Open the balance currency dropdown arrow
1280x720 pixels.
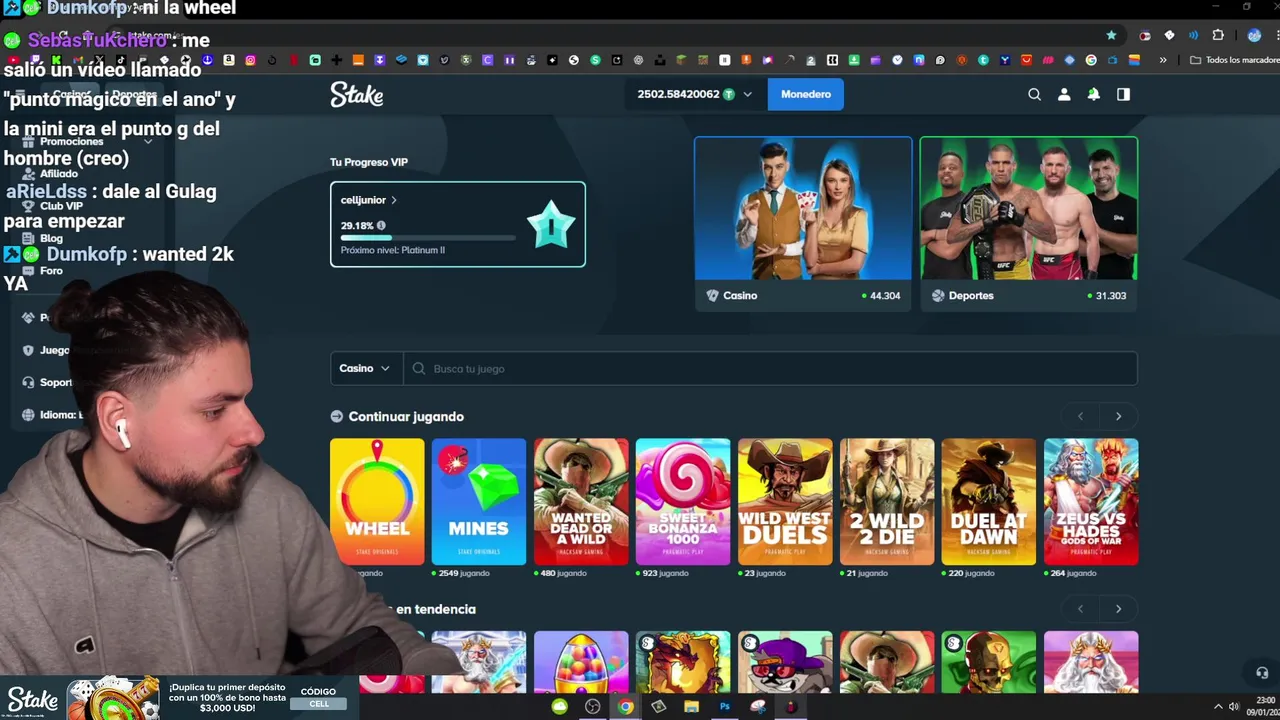[747, 94]
